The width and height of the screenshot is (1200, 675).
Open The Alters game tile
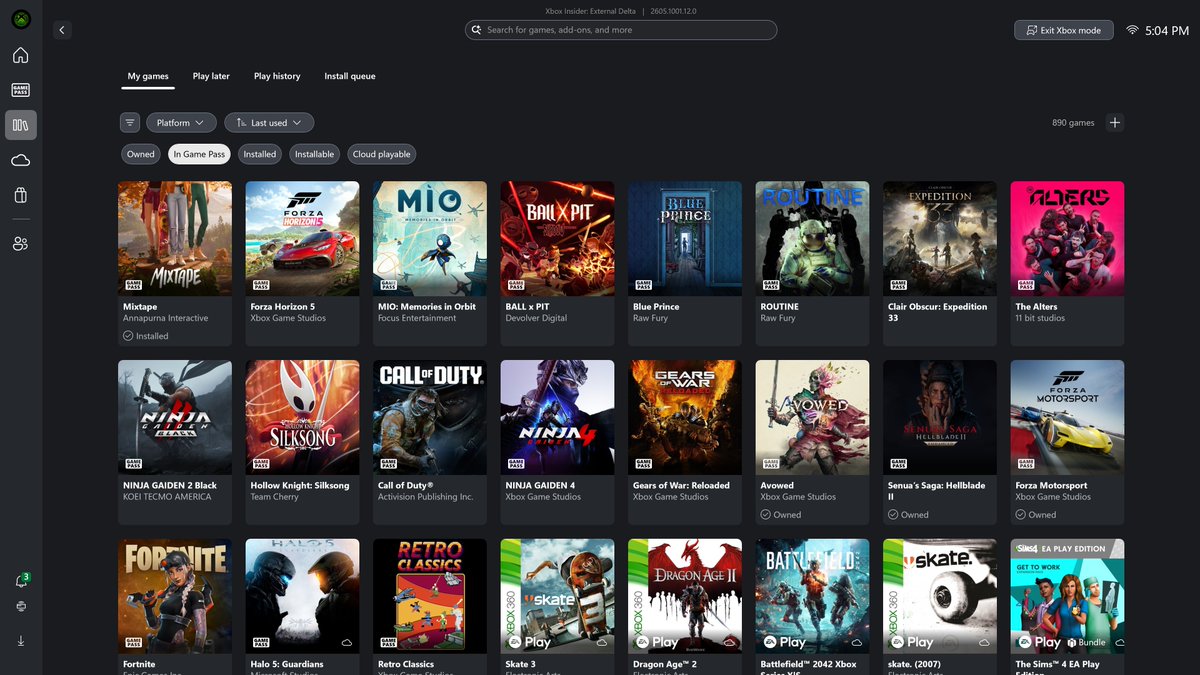pyautogui.click(x=1068, y=264)
